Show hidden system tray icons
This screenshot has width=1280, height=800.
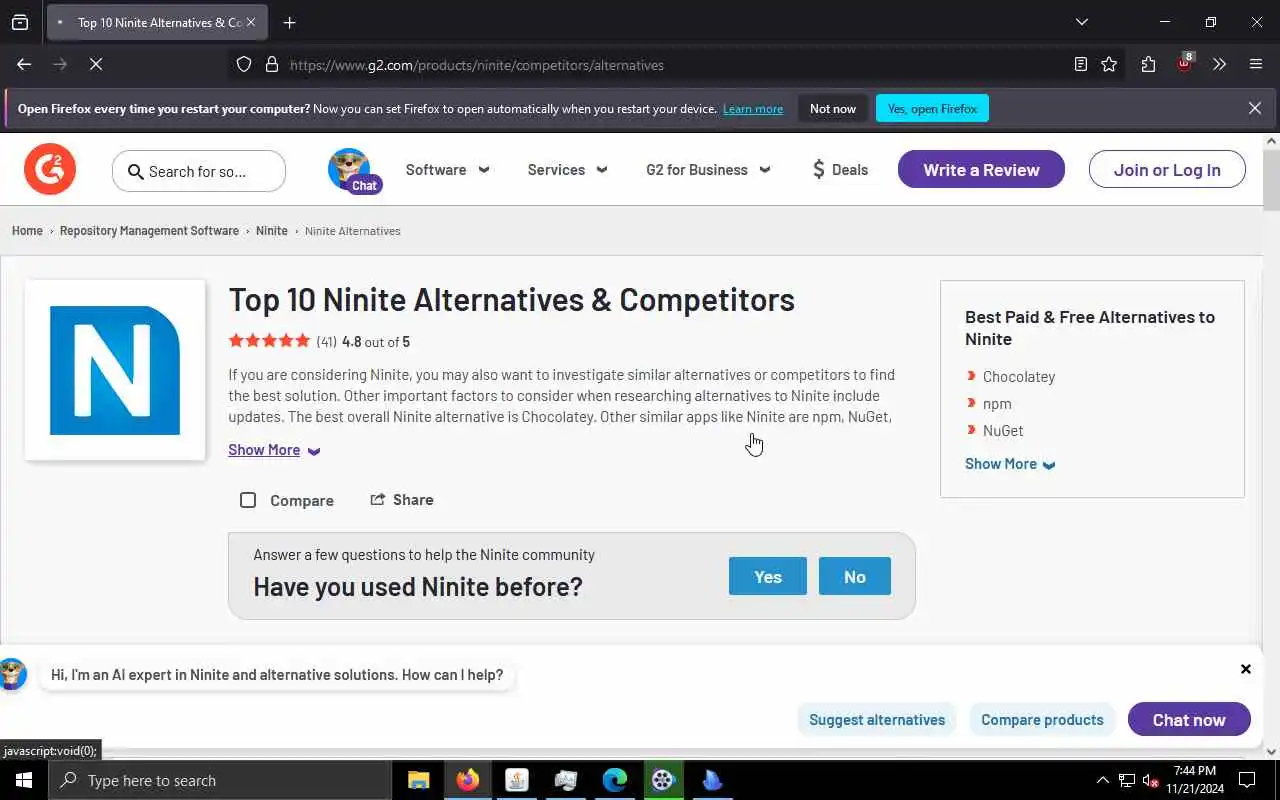coord(1102,780)
